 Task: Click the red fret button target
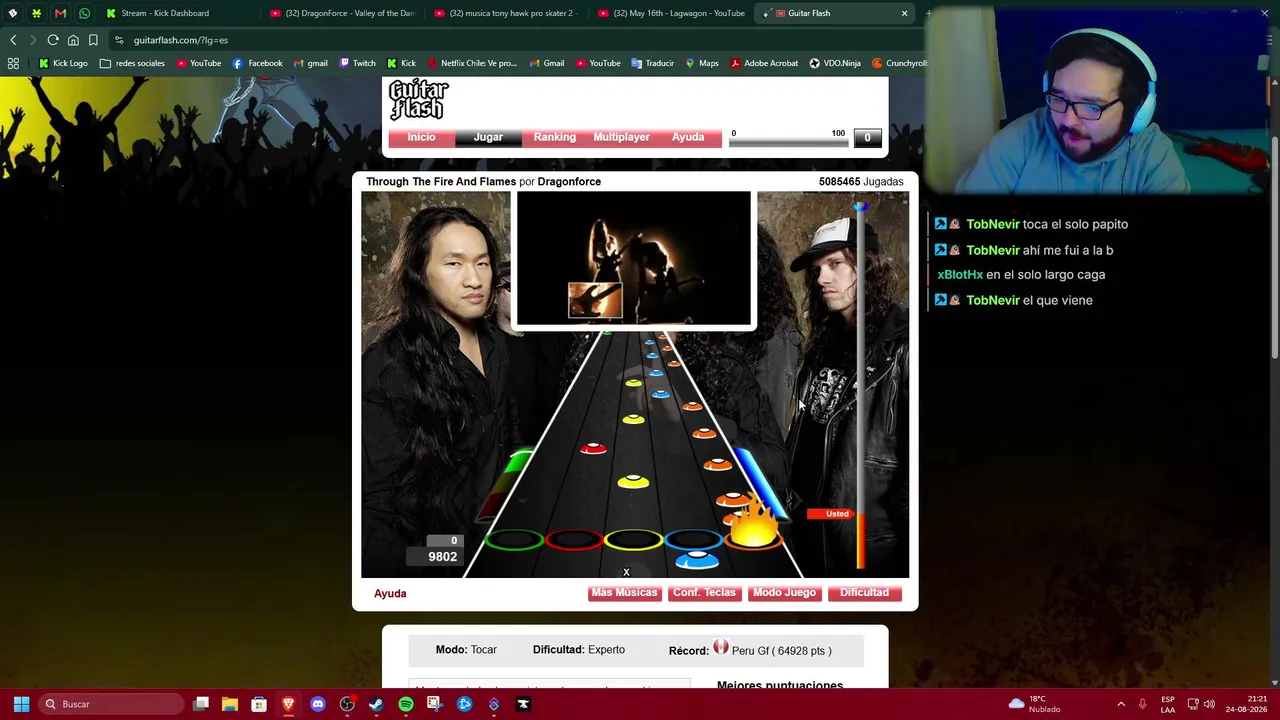(x=574, y=541)
